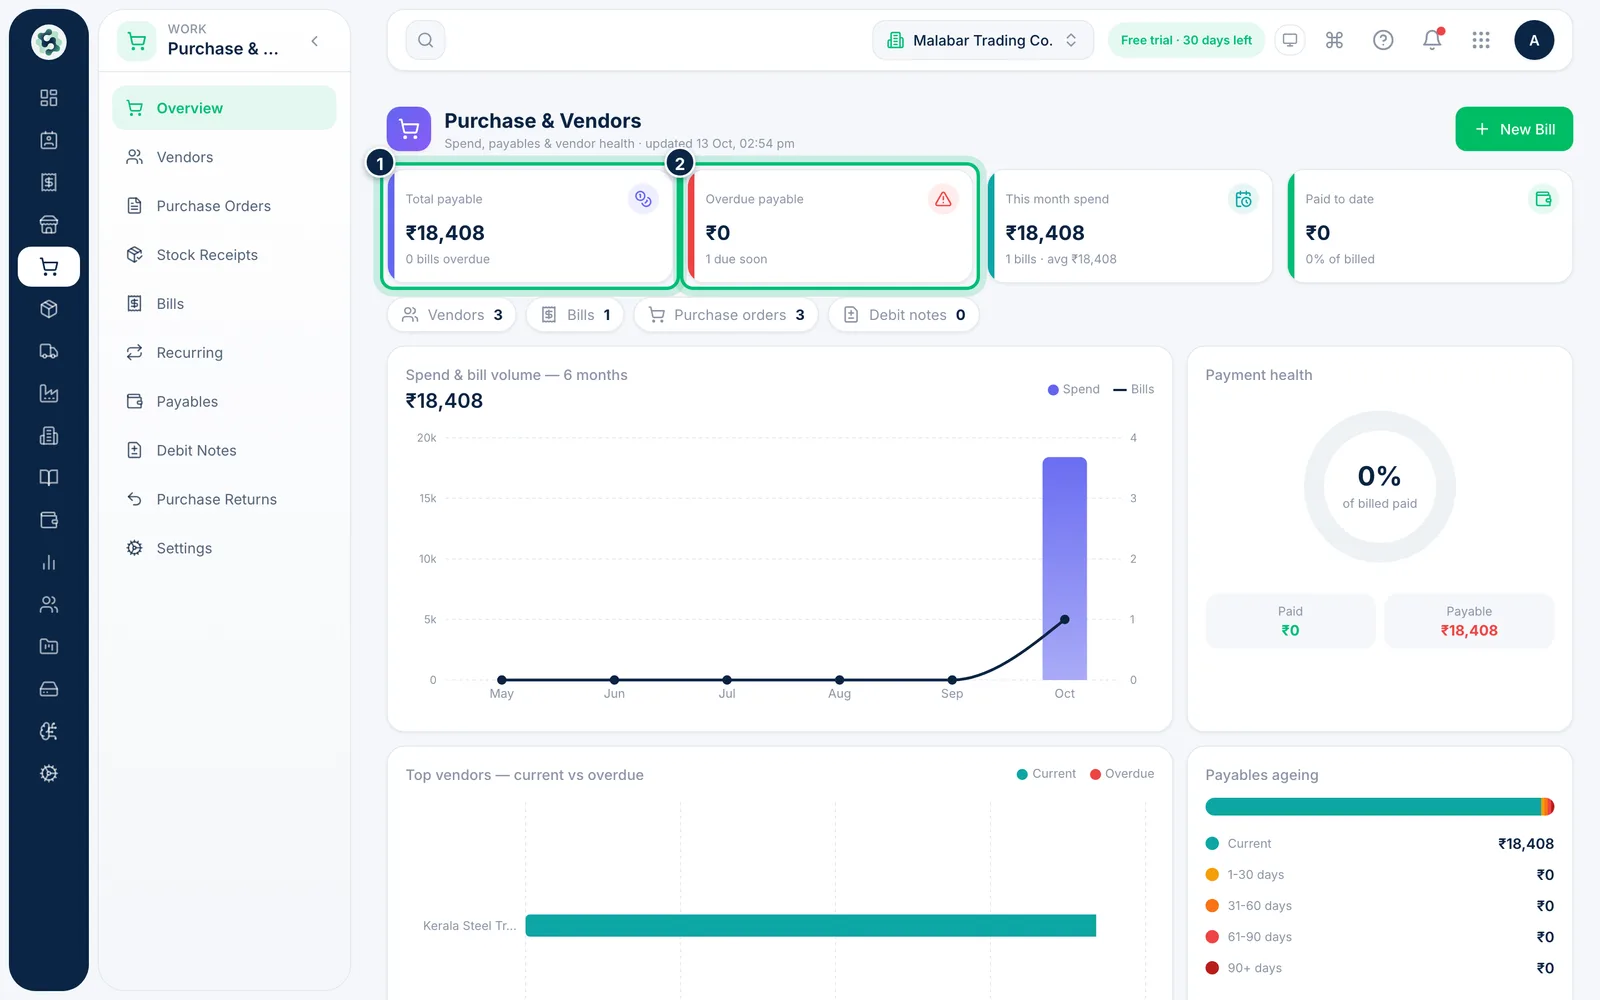This screenshot has width=1600, height=1000.
Task: Click the wallet icon in left rail
Action: [x=48, y=520]
